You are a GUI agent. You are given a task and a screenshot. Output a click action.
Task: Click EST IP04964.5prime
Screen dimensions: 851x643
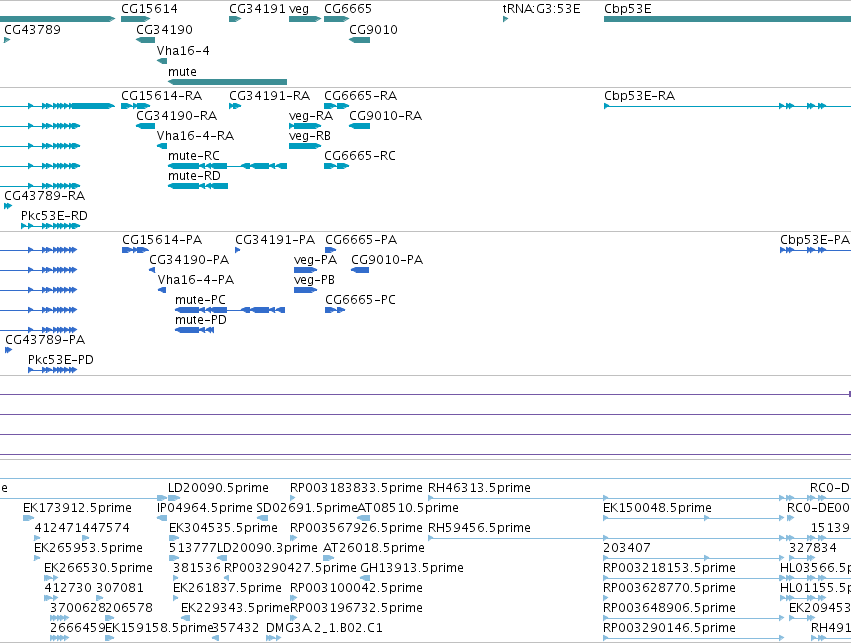[x=205, y=508]
